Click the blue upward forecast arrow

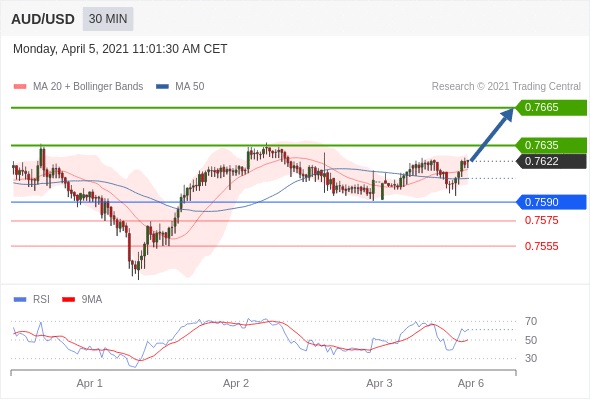[x=492, y=135]
